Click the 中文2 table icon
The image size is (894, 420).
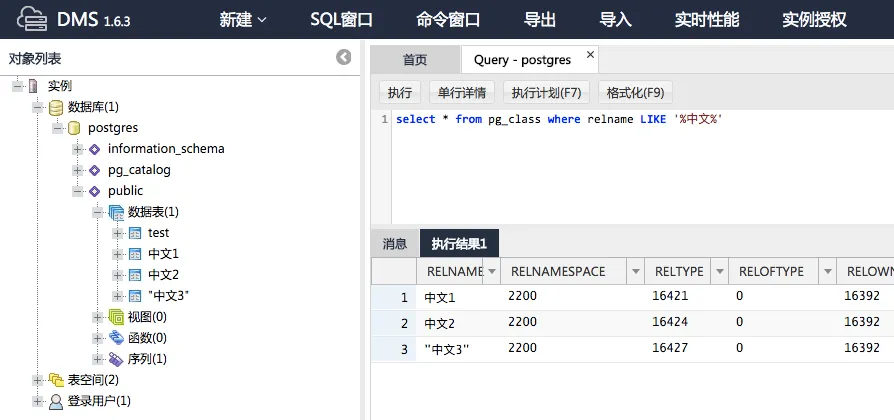135,275
